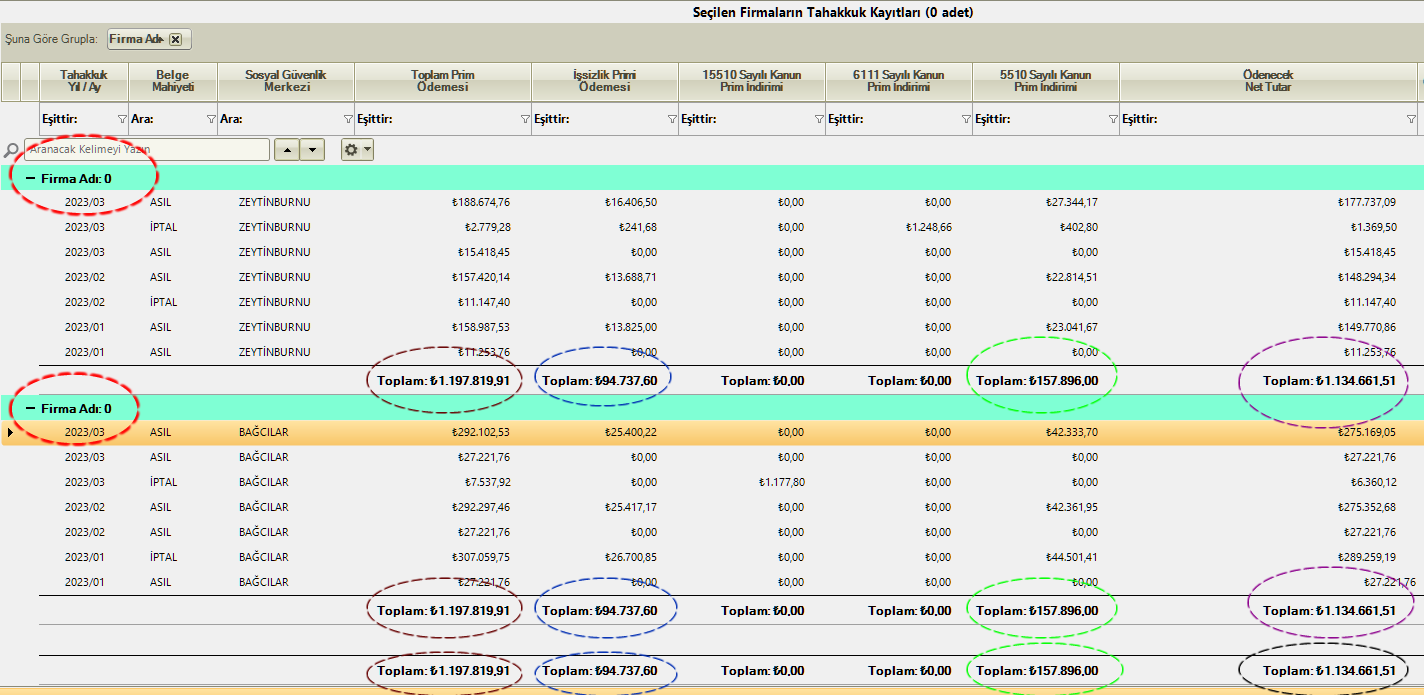
Task: Open filter icon for İşsizlik Primi Ödemesi column
Action: [x=672, y=119]
